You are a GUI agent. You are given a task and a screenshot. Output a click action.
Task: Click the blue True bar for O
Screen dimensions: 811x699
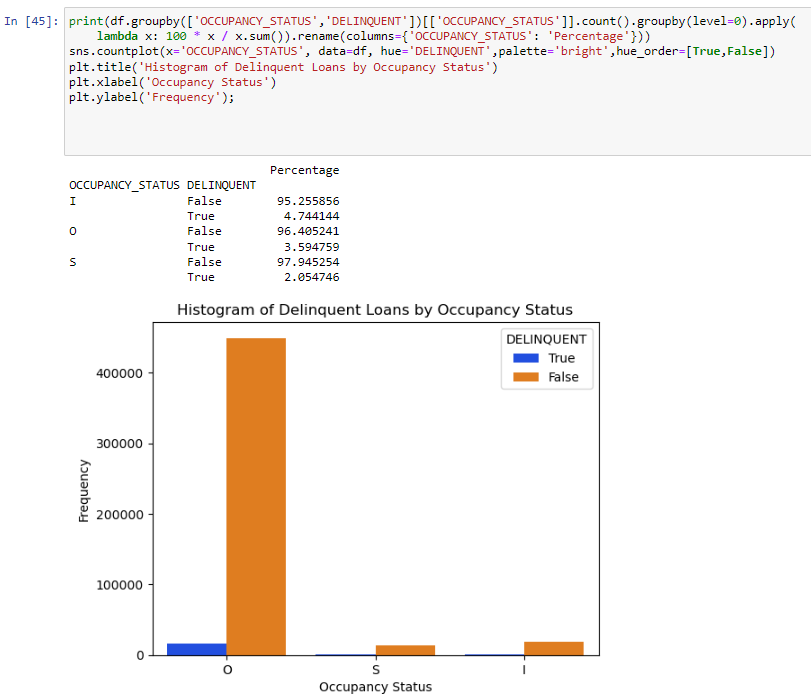pyautogui.click(x=197, y=649)
